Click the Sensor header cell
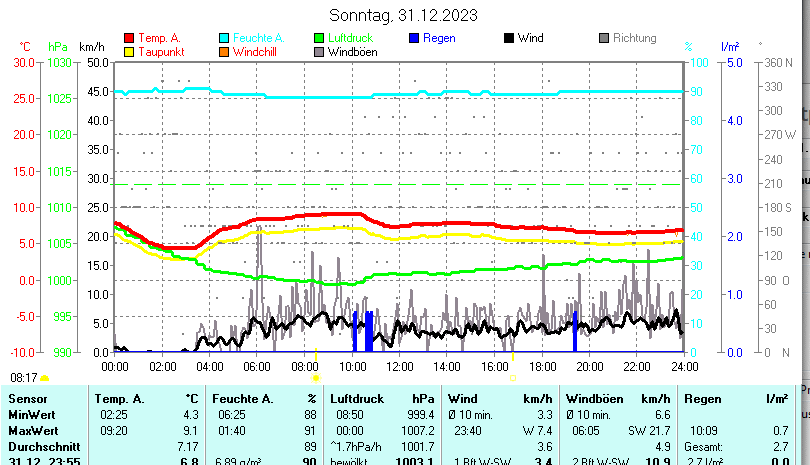 tap(27, 399)
